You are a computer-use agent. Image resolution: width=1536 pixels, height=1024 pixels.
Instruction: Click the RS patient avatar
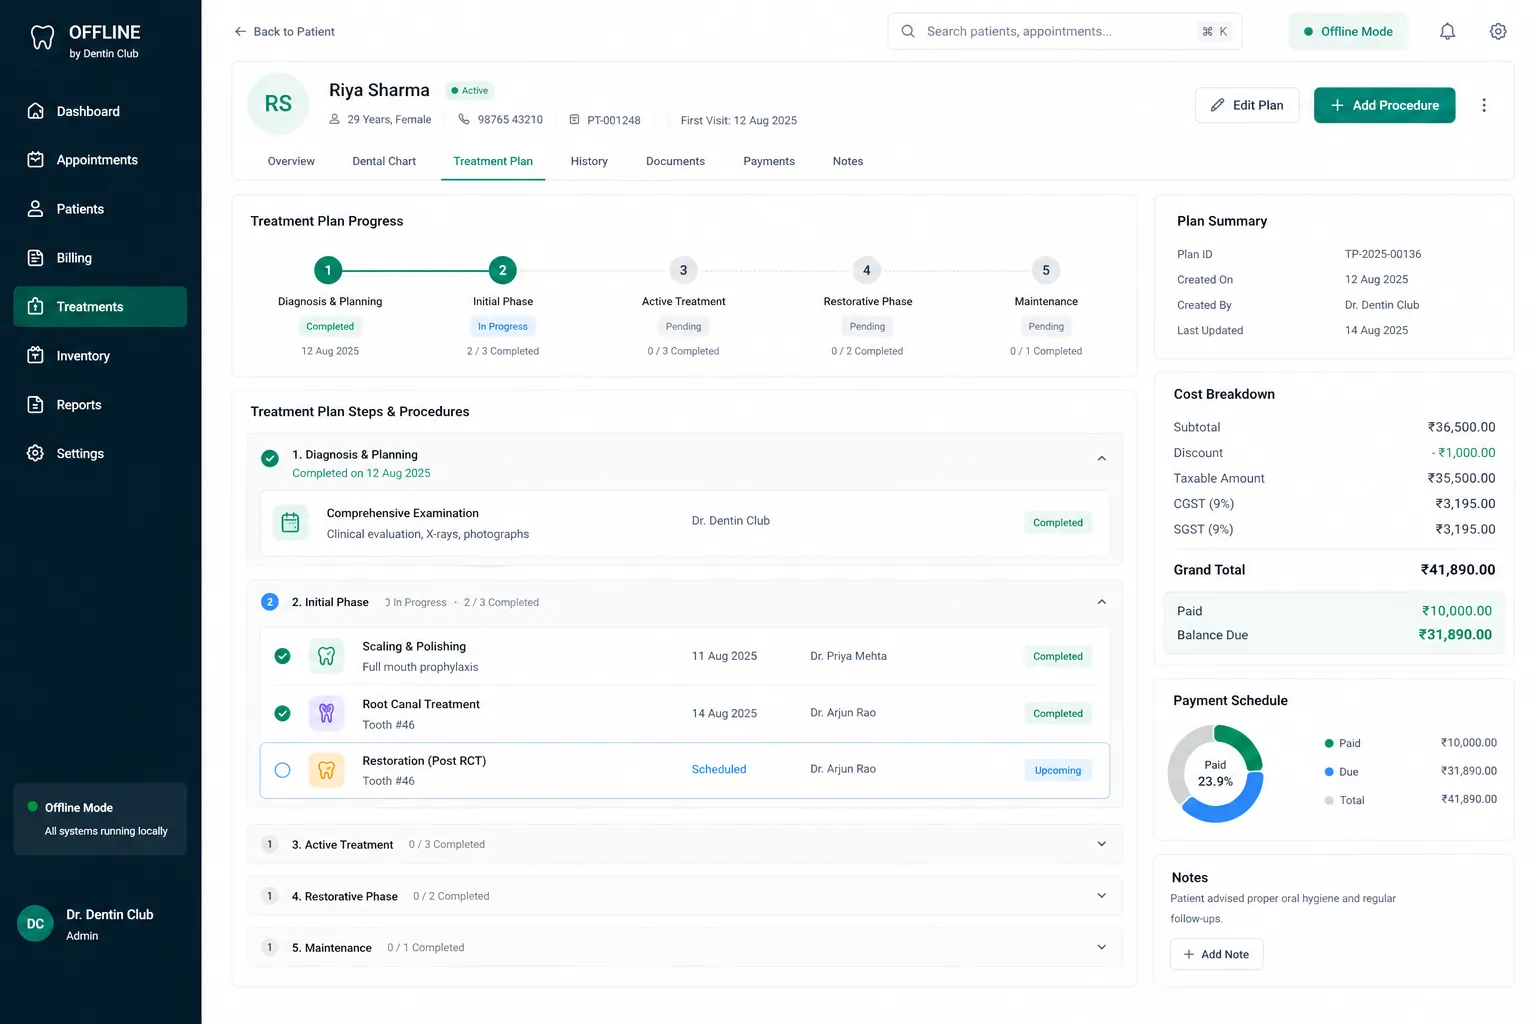click(278, 104)
